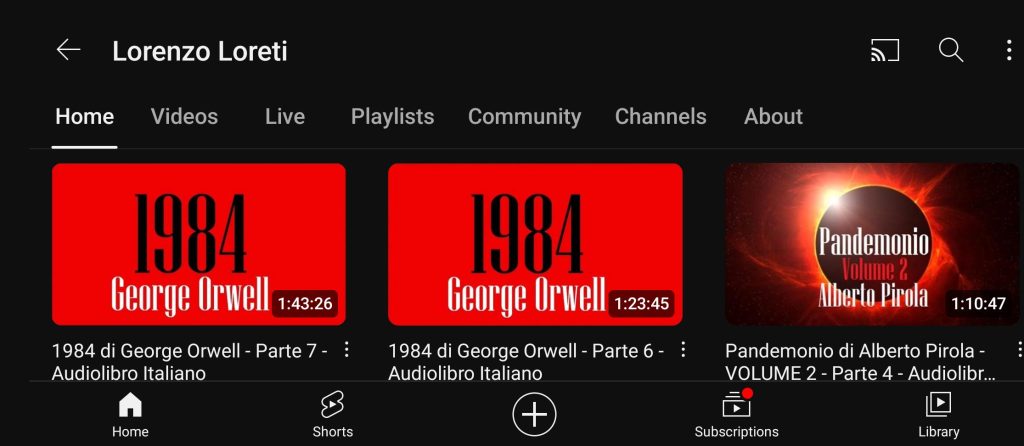Play the Pandemonio Volume 2 thumbnail
The height and width of the screenshot is (446, 1024).
pyautogui.click(x=872, y=244)
